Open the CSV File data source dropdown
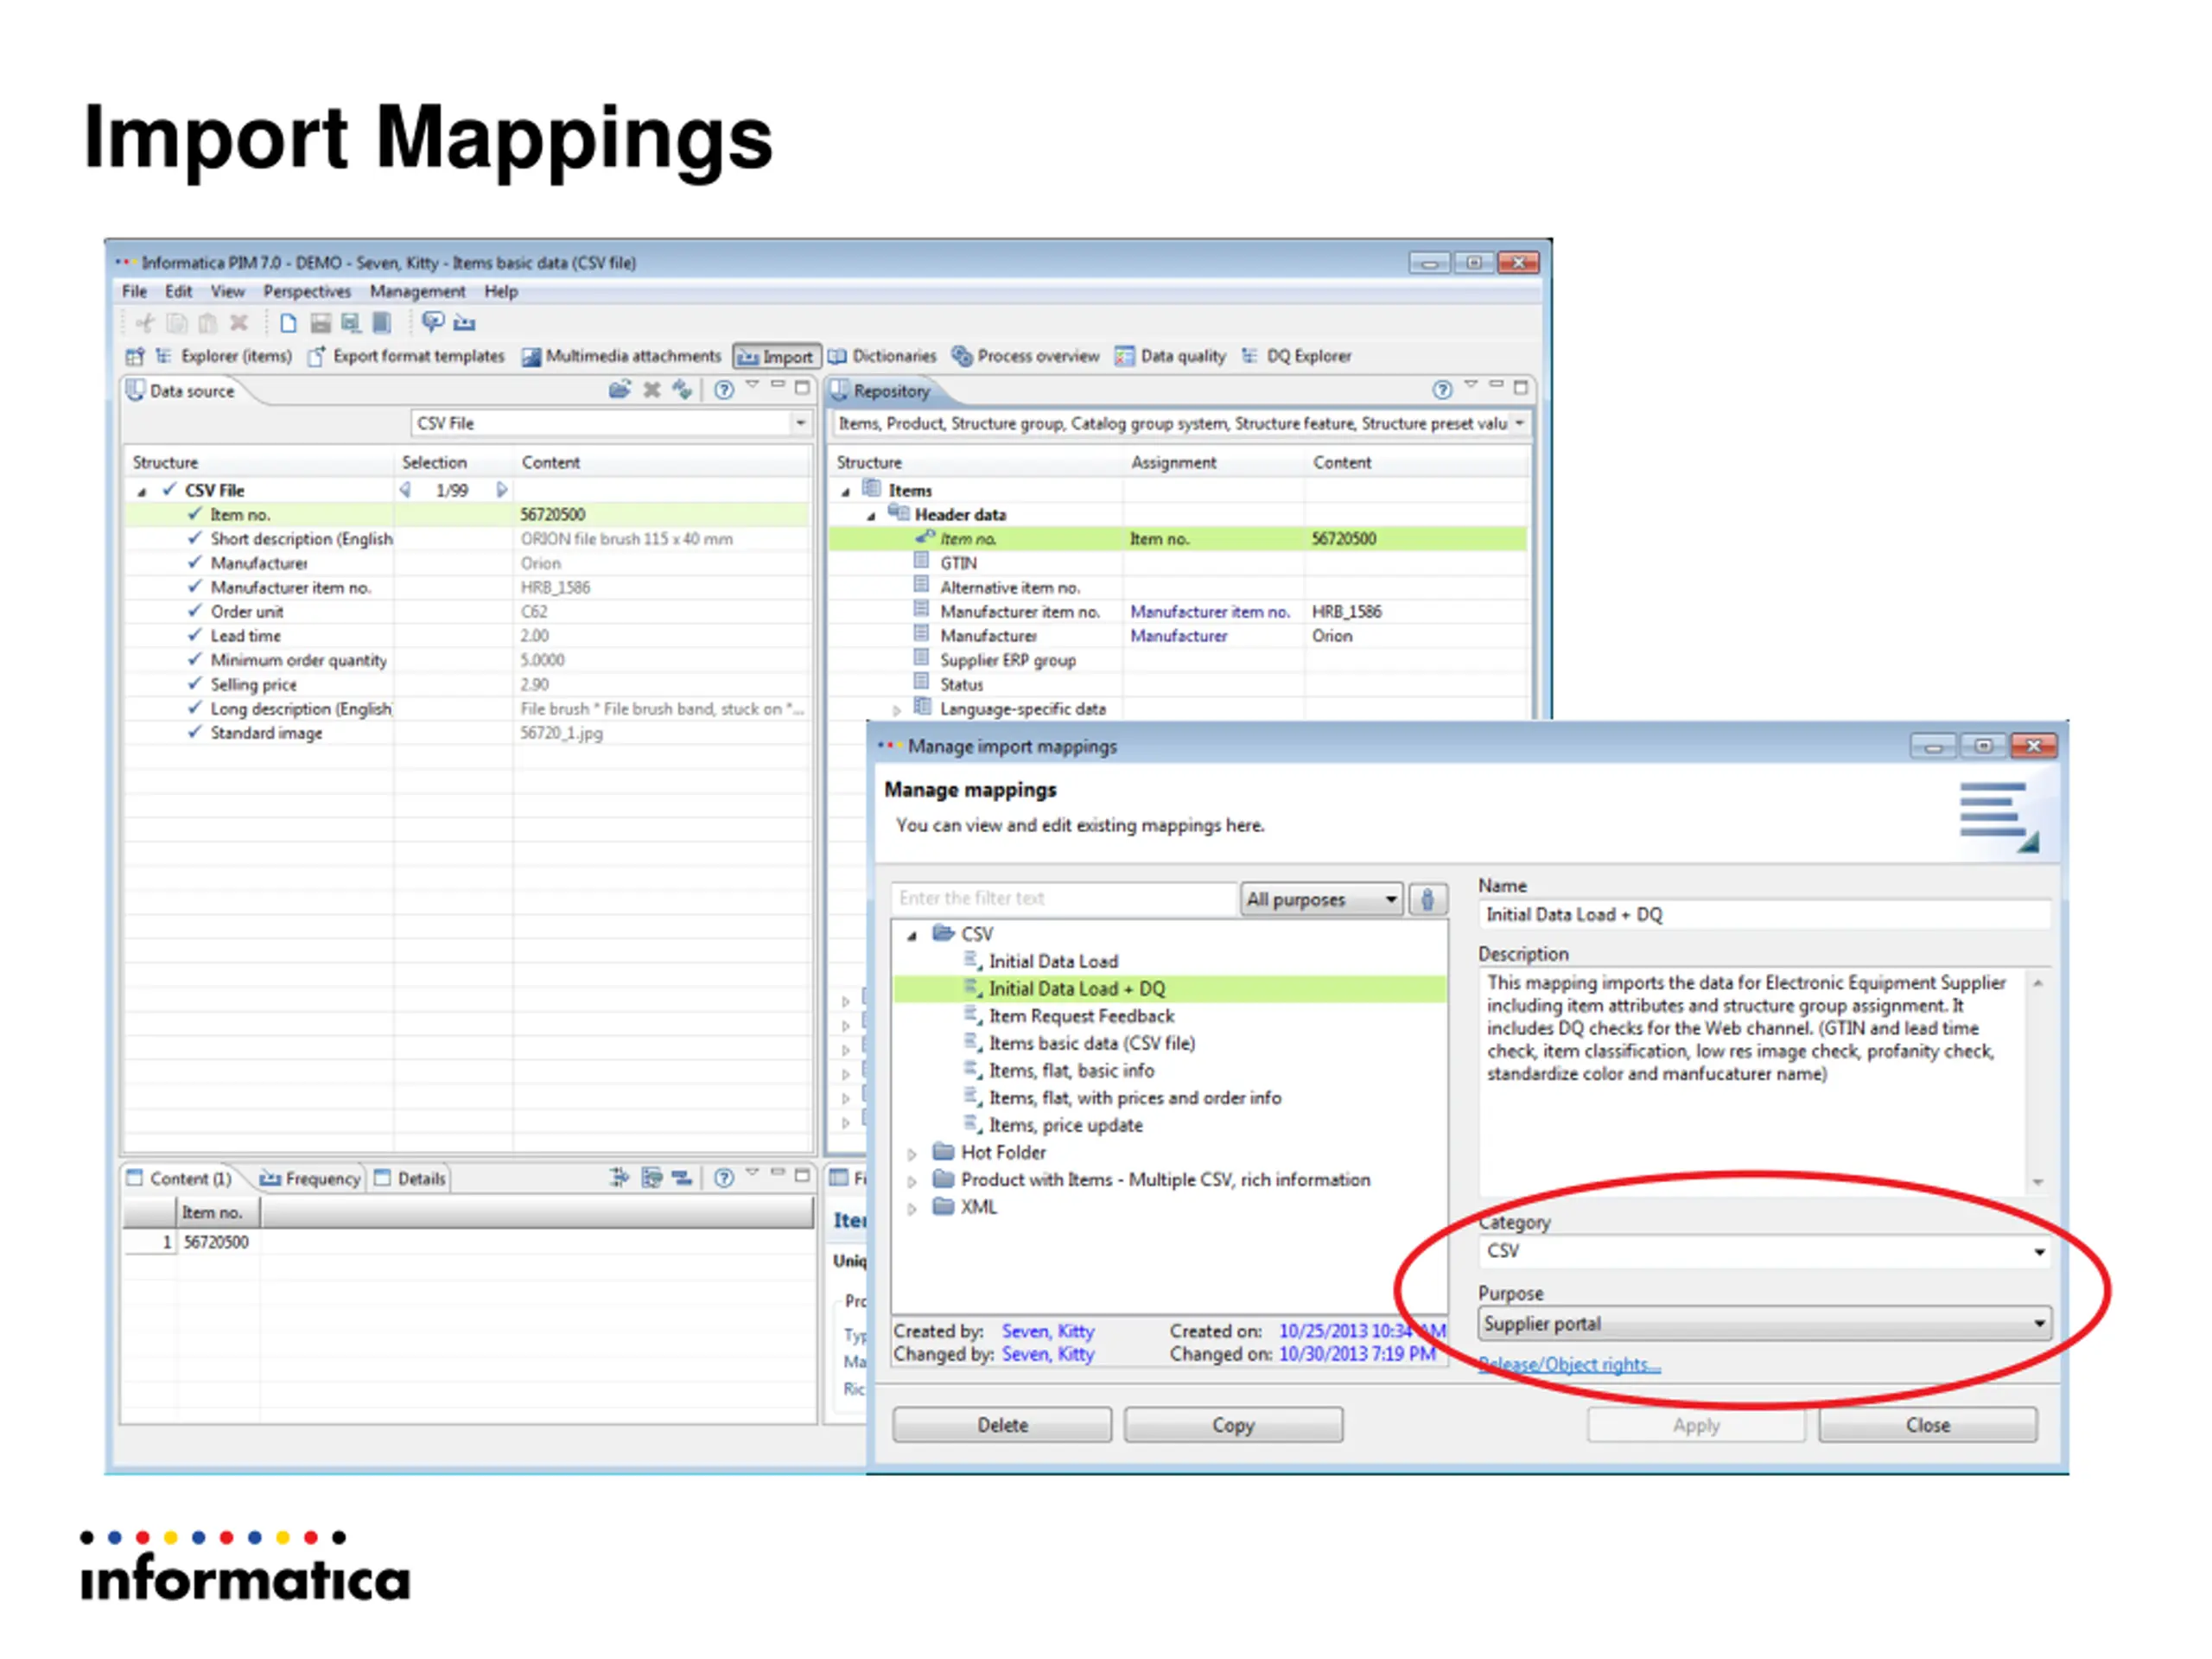2212x1659 pixels. [800, 424]
